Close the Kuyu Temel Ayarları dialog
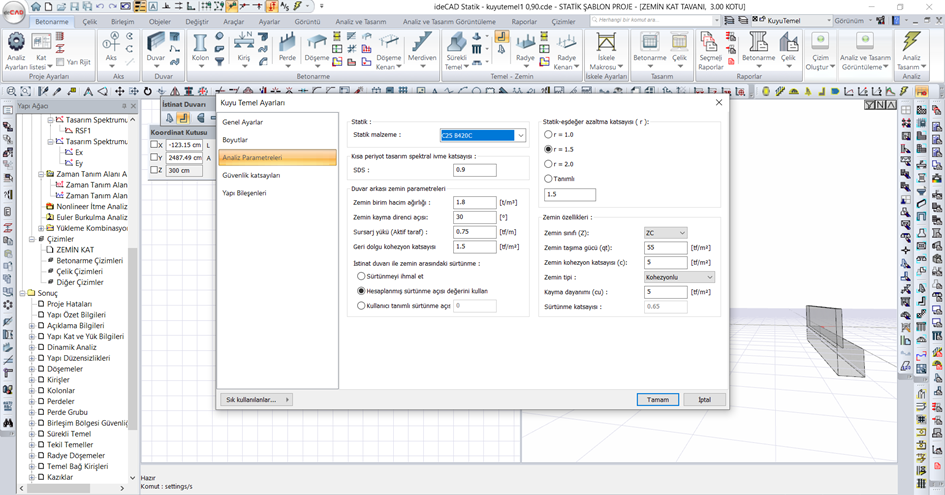 pyautogui.click(x=718, y=102)
